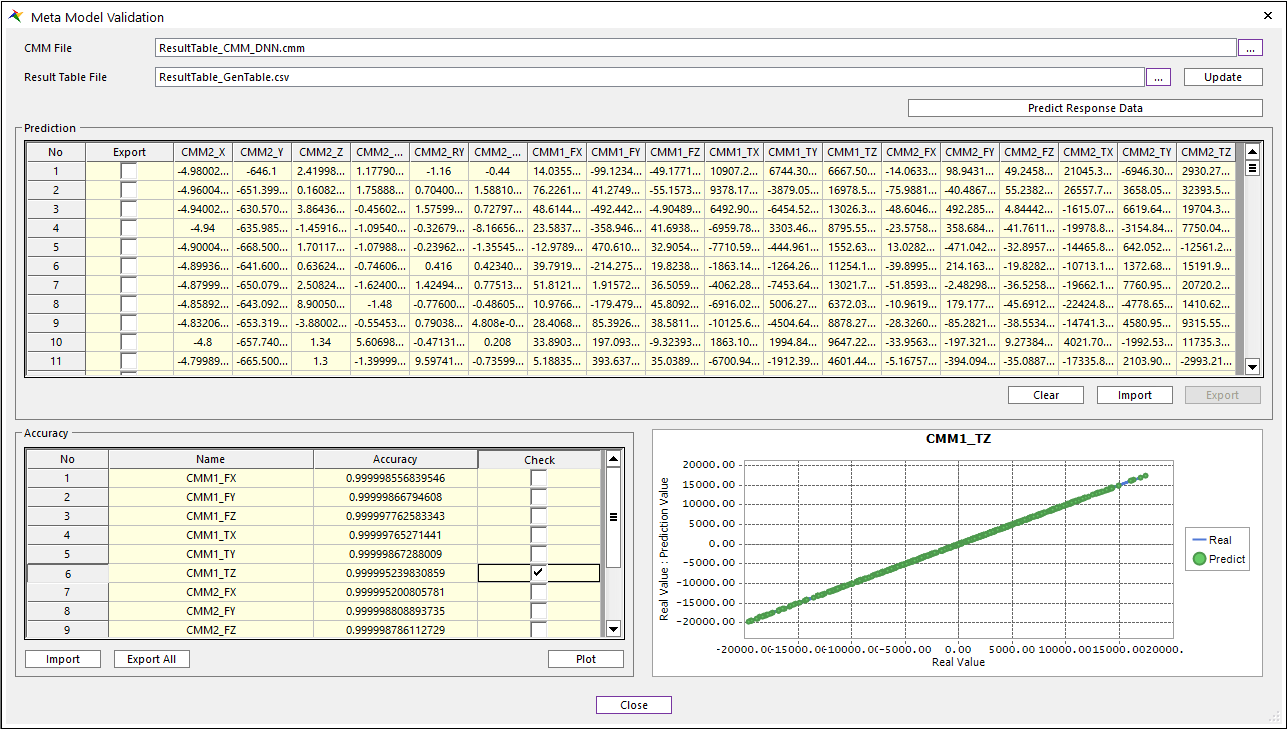
Task: Select the CMM1_TZ name cell in Accuracy table
Action: 210,573
